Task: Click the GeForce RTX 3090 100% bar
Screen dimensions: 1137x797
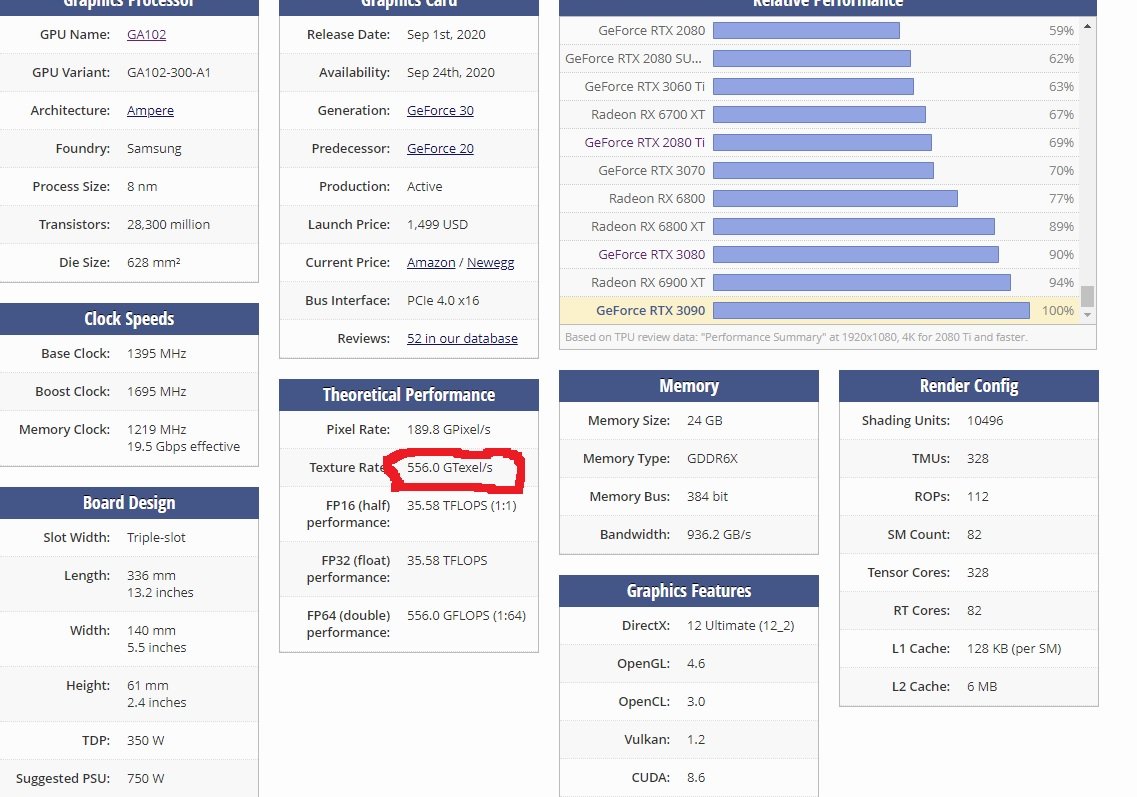Action: [x=872, y=310]
